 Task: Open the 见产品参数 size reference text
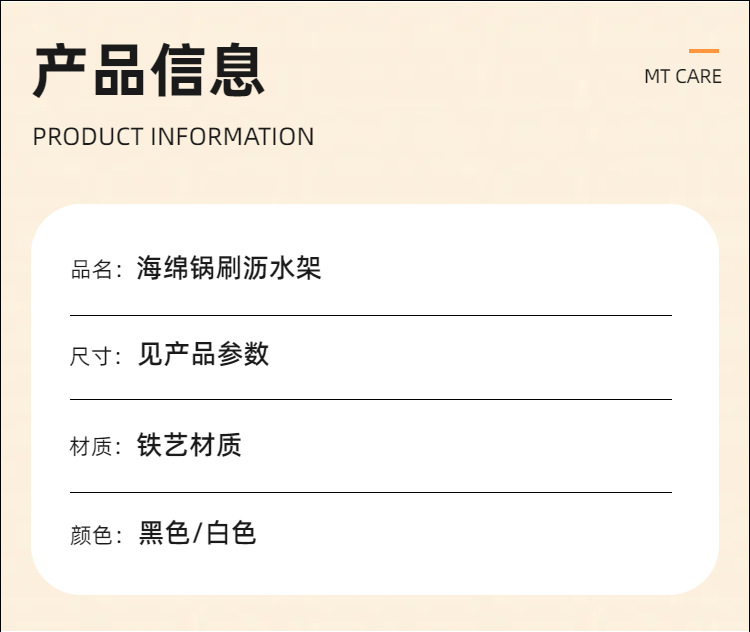click(x=203, y=354)
